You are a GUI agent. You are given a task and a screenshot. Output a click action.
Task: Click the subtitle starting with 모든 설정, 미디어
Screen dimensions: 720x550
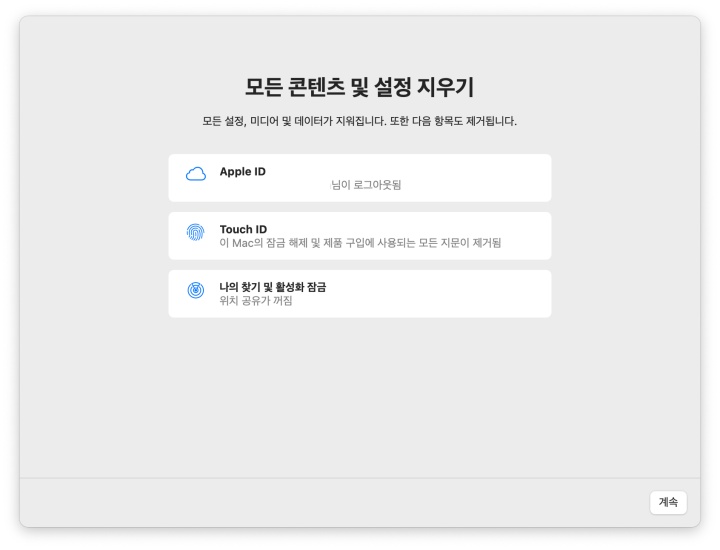click(360, 121)
